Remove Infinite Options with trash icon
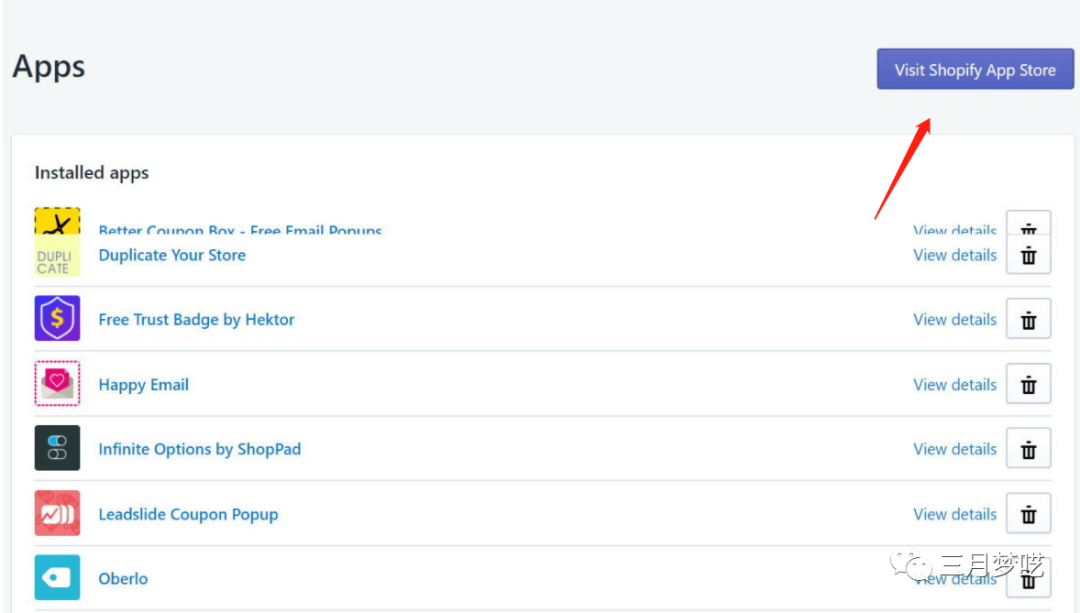Screen dimensions: 1080x613 [x=1028, y=450]
